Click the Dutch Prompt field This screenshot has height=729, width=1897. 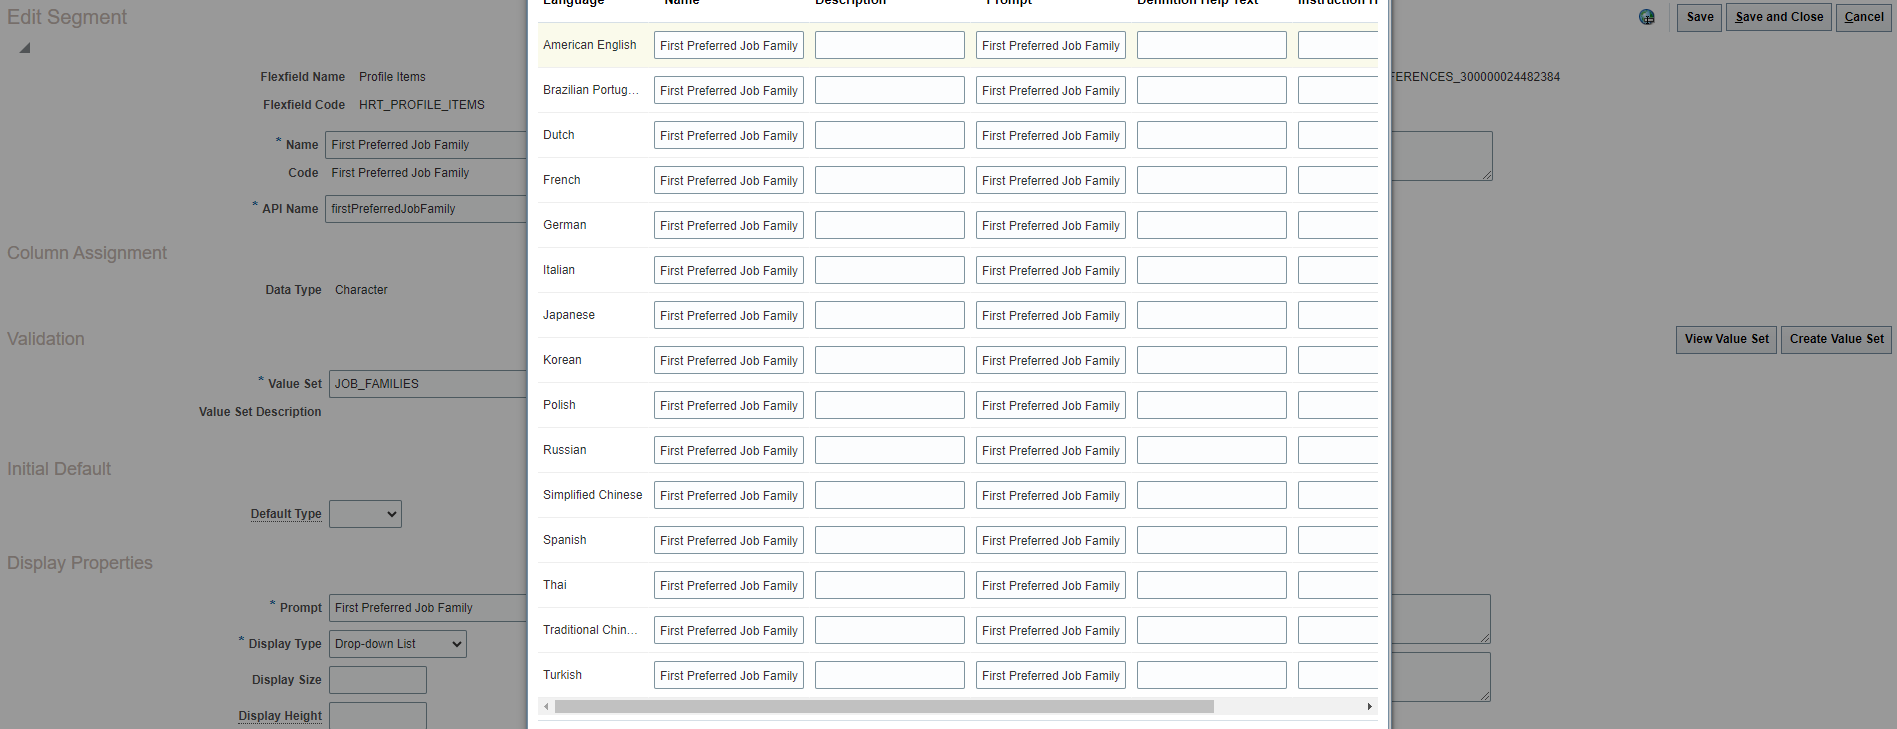point(1051,135)
